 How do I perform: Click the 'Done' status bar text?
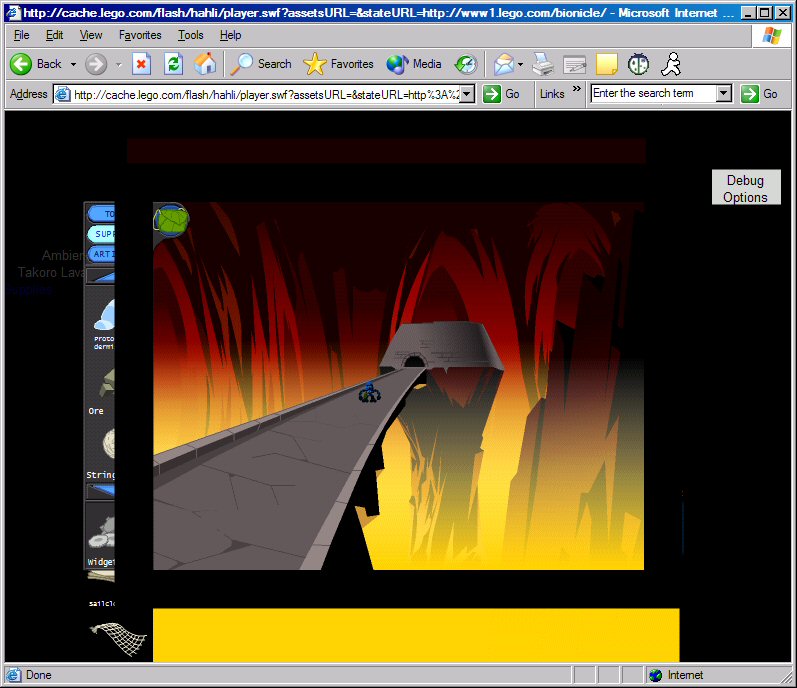(39, 675)
